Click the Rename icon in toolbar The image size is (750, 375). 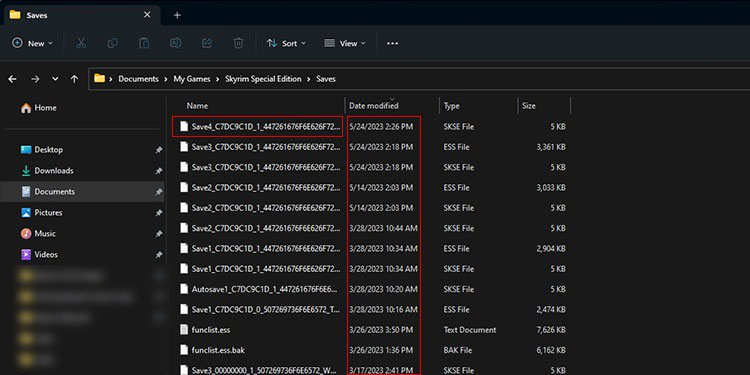point(176,43)
